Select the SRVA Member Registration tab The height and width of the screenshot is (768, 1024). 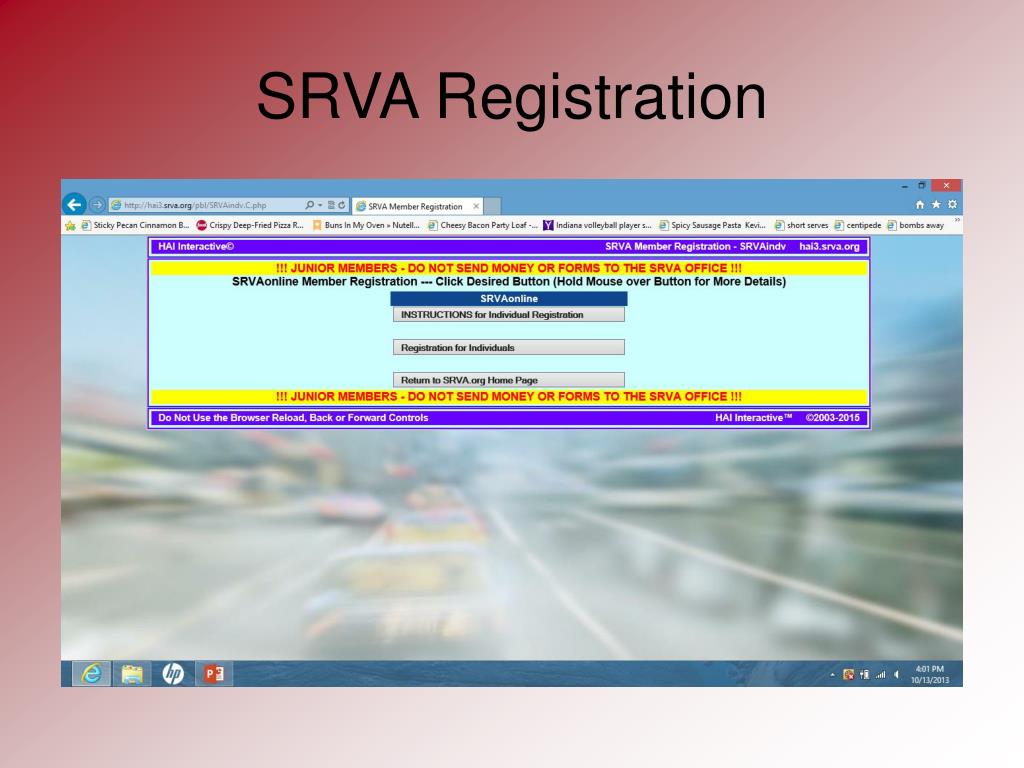click(415, 206)
